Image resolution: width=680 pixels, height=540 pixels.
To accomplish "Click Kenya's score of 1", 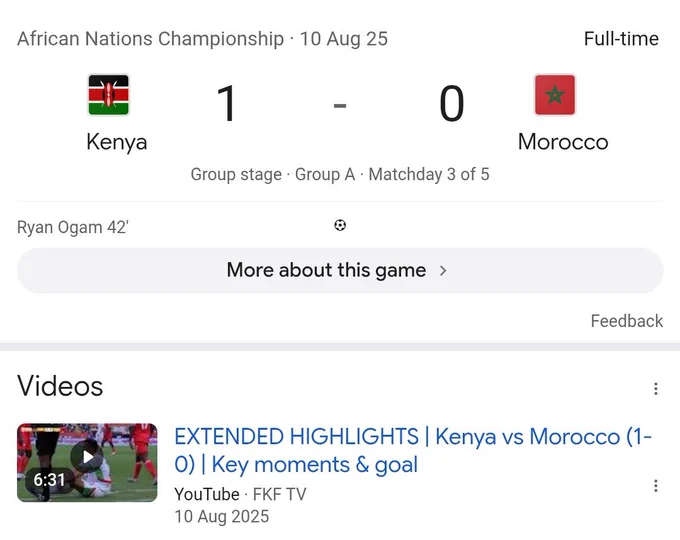I will pyautogui.click(x=226, y=104).
